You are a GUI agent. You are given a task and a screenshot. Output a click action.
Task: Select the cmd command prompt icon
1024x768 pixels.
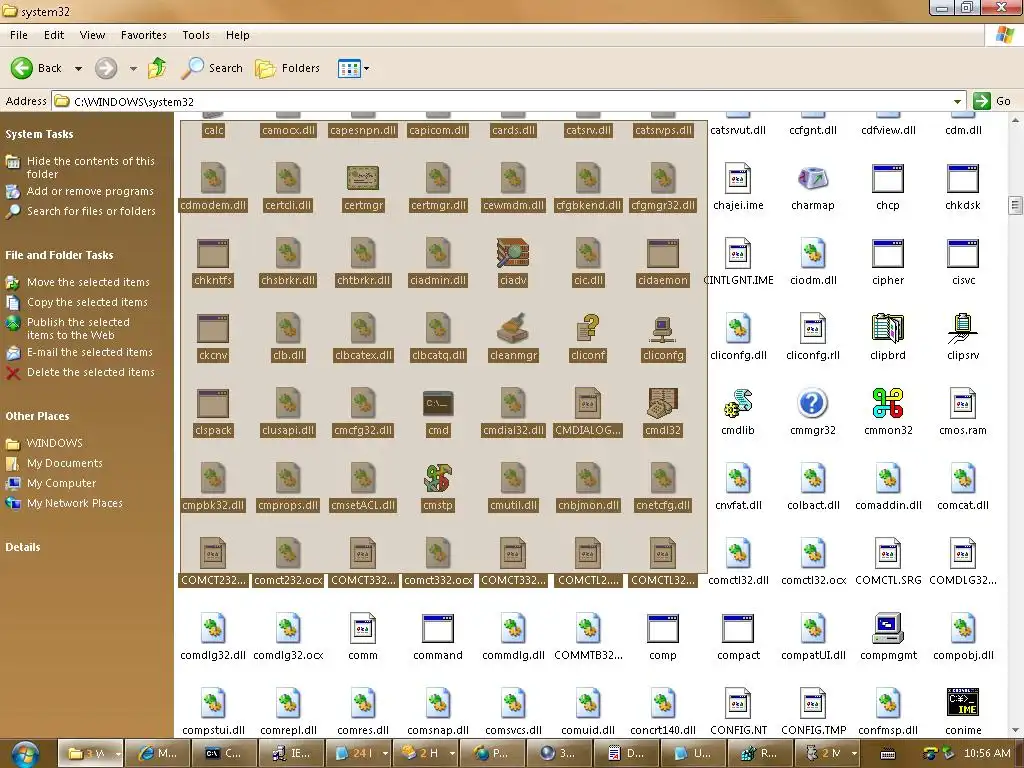438,404
